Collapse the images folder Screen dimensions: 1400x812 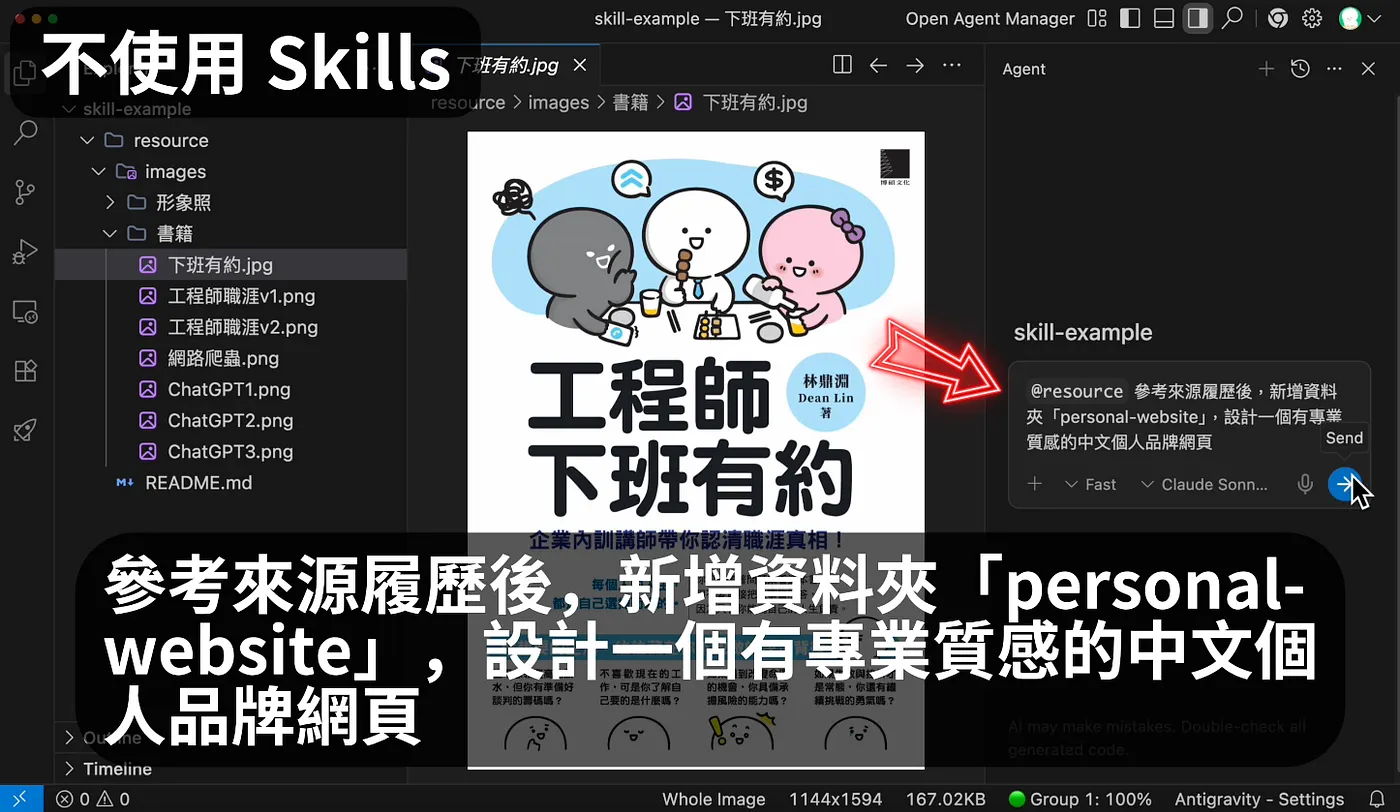click(99, 171)
